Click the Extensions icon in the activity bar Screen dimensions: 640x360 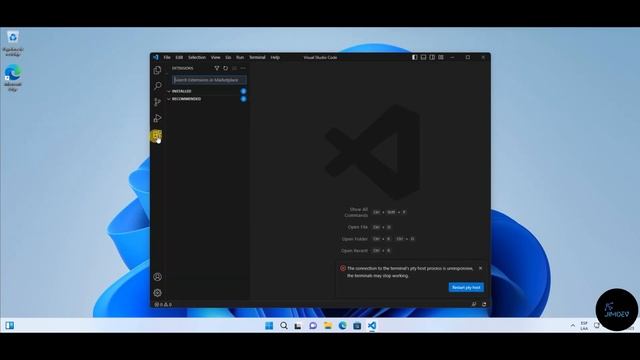pos(157,135)
